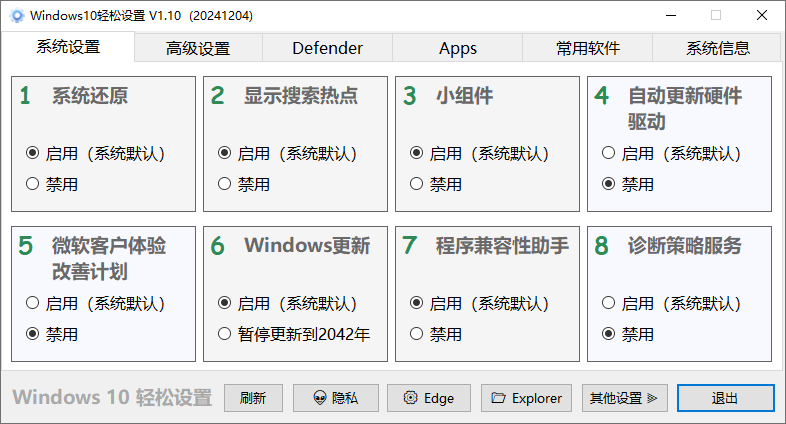
Task: Click the 退出 exit button
Action: coord(725,398)
